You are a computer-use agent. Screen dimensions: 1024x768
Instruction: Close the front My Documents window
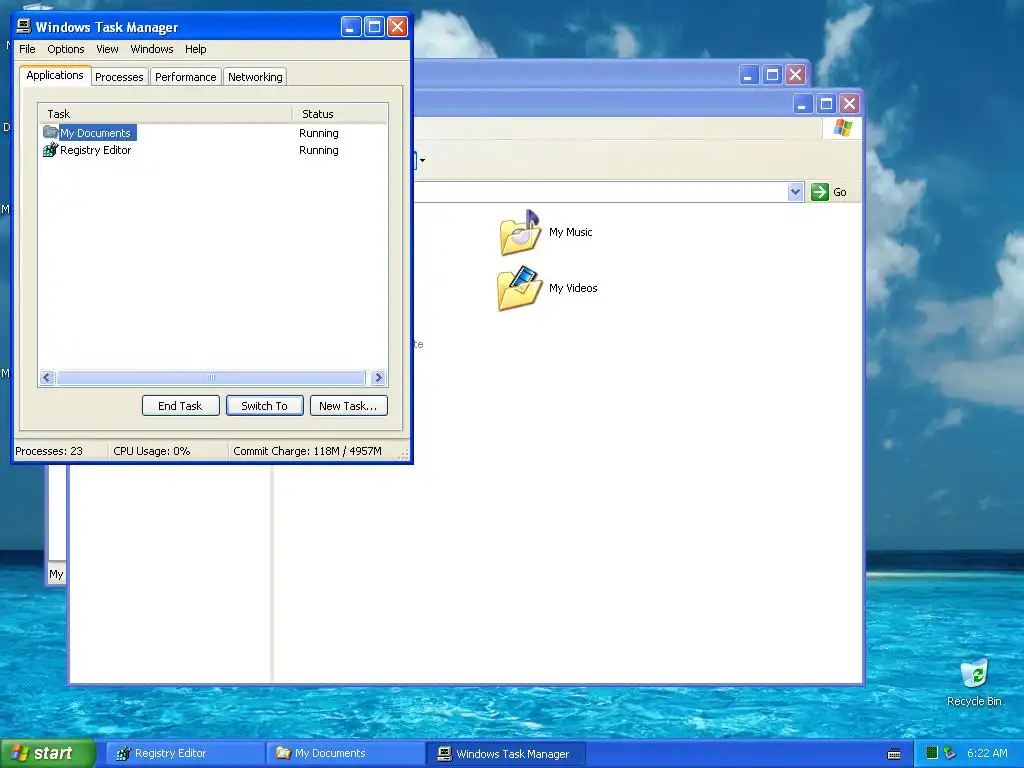click(x=849, y=103)
